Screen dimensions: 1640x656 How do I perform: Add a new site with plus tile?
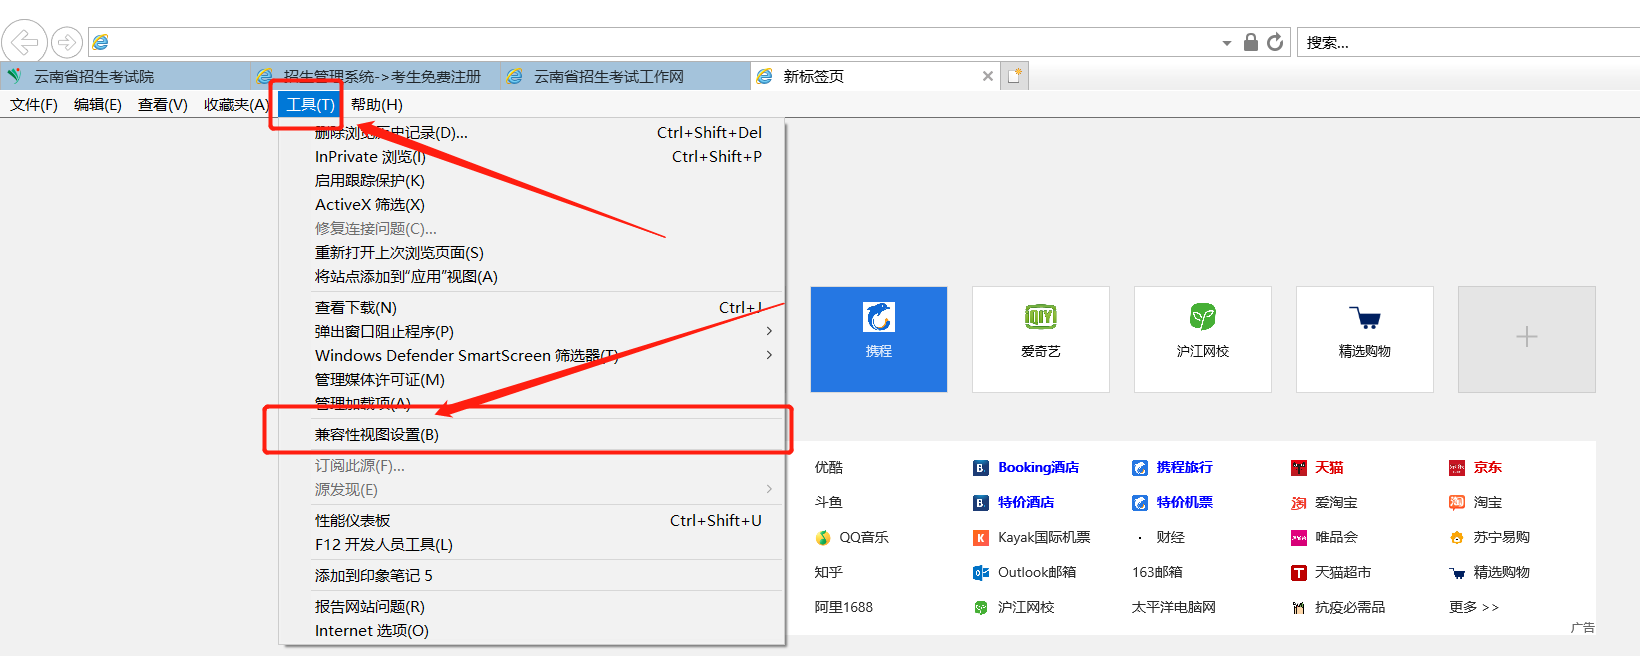[x=1526, y=339]
